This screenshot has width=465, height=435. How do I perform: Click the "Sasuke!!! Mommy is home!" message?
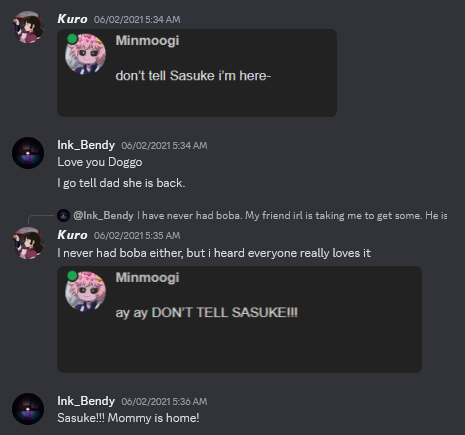point(128,418)
